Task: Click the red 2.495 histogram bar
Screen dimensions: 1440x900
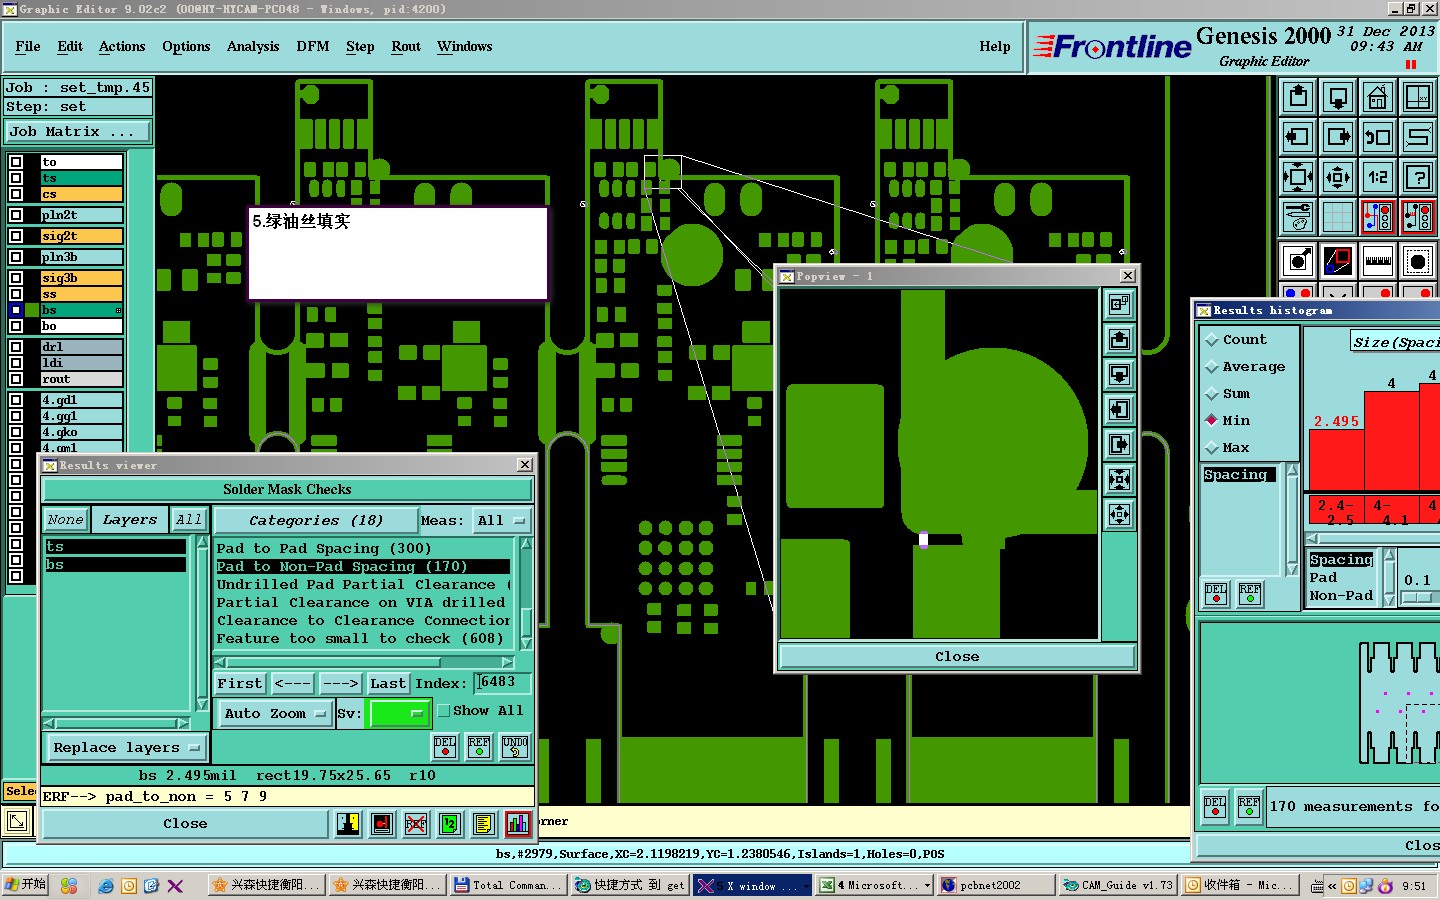Action: pos(1337,460)
